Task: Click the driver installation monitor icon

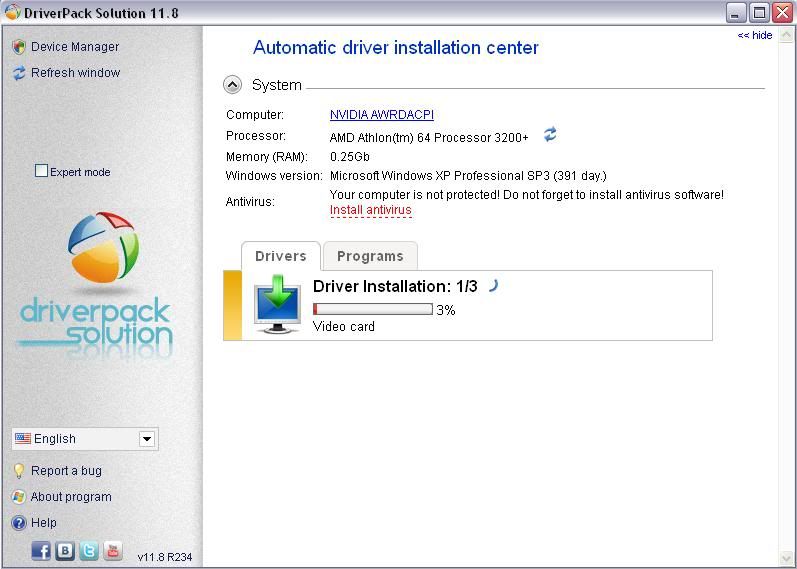Action: click(277, 304)
